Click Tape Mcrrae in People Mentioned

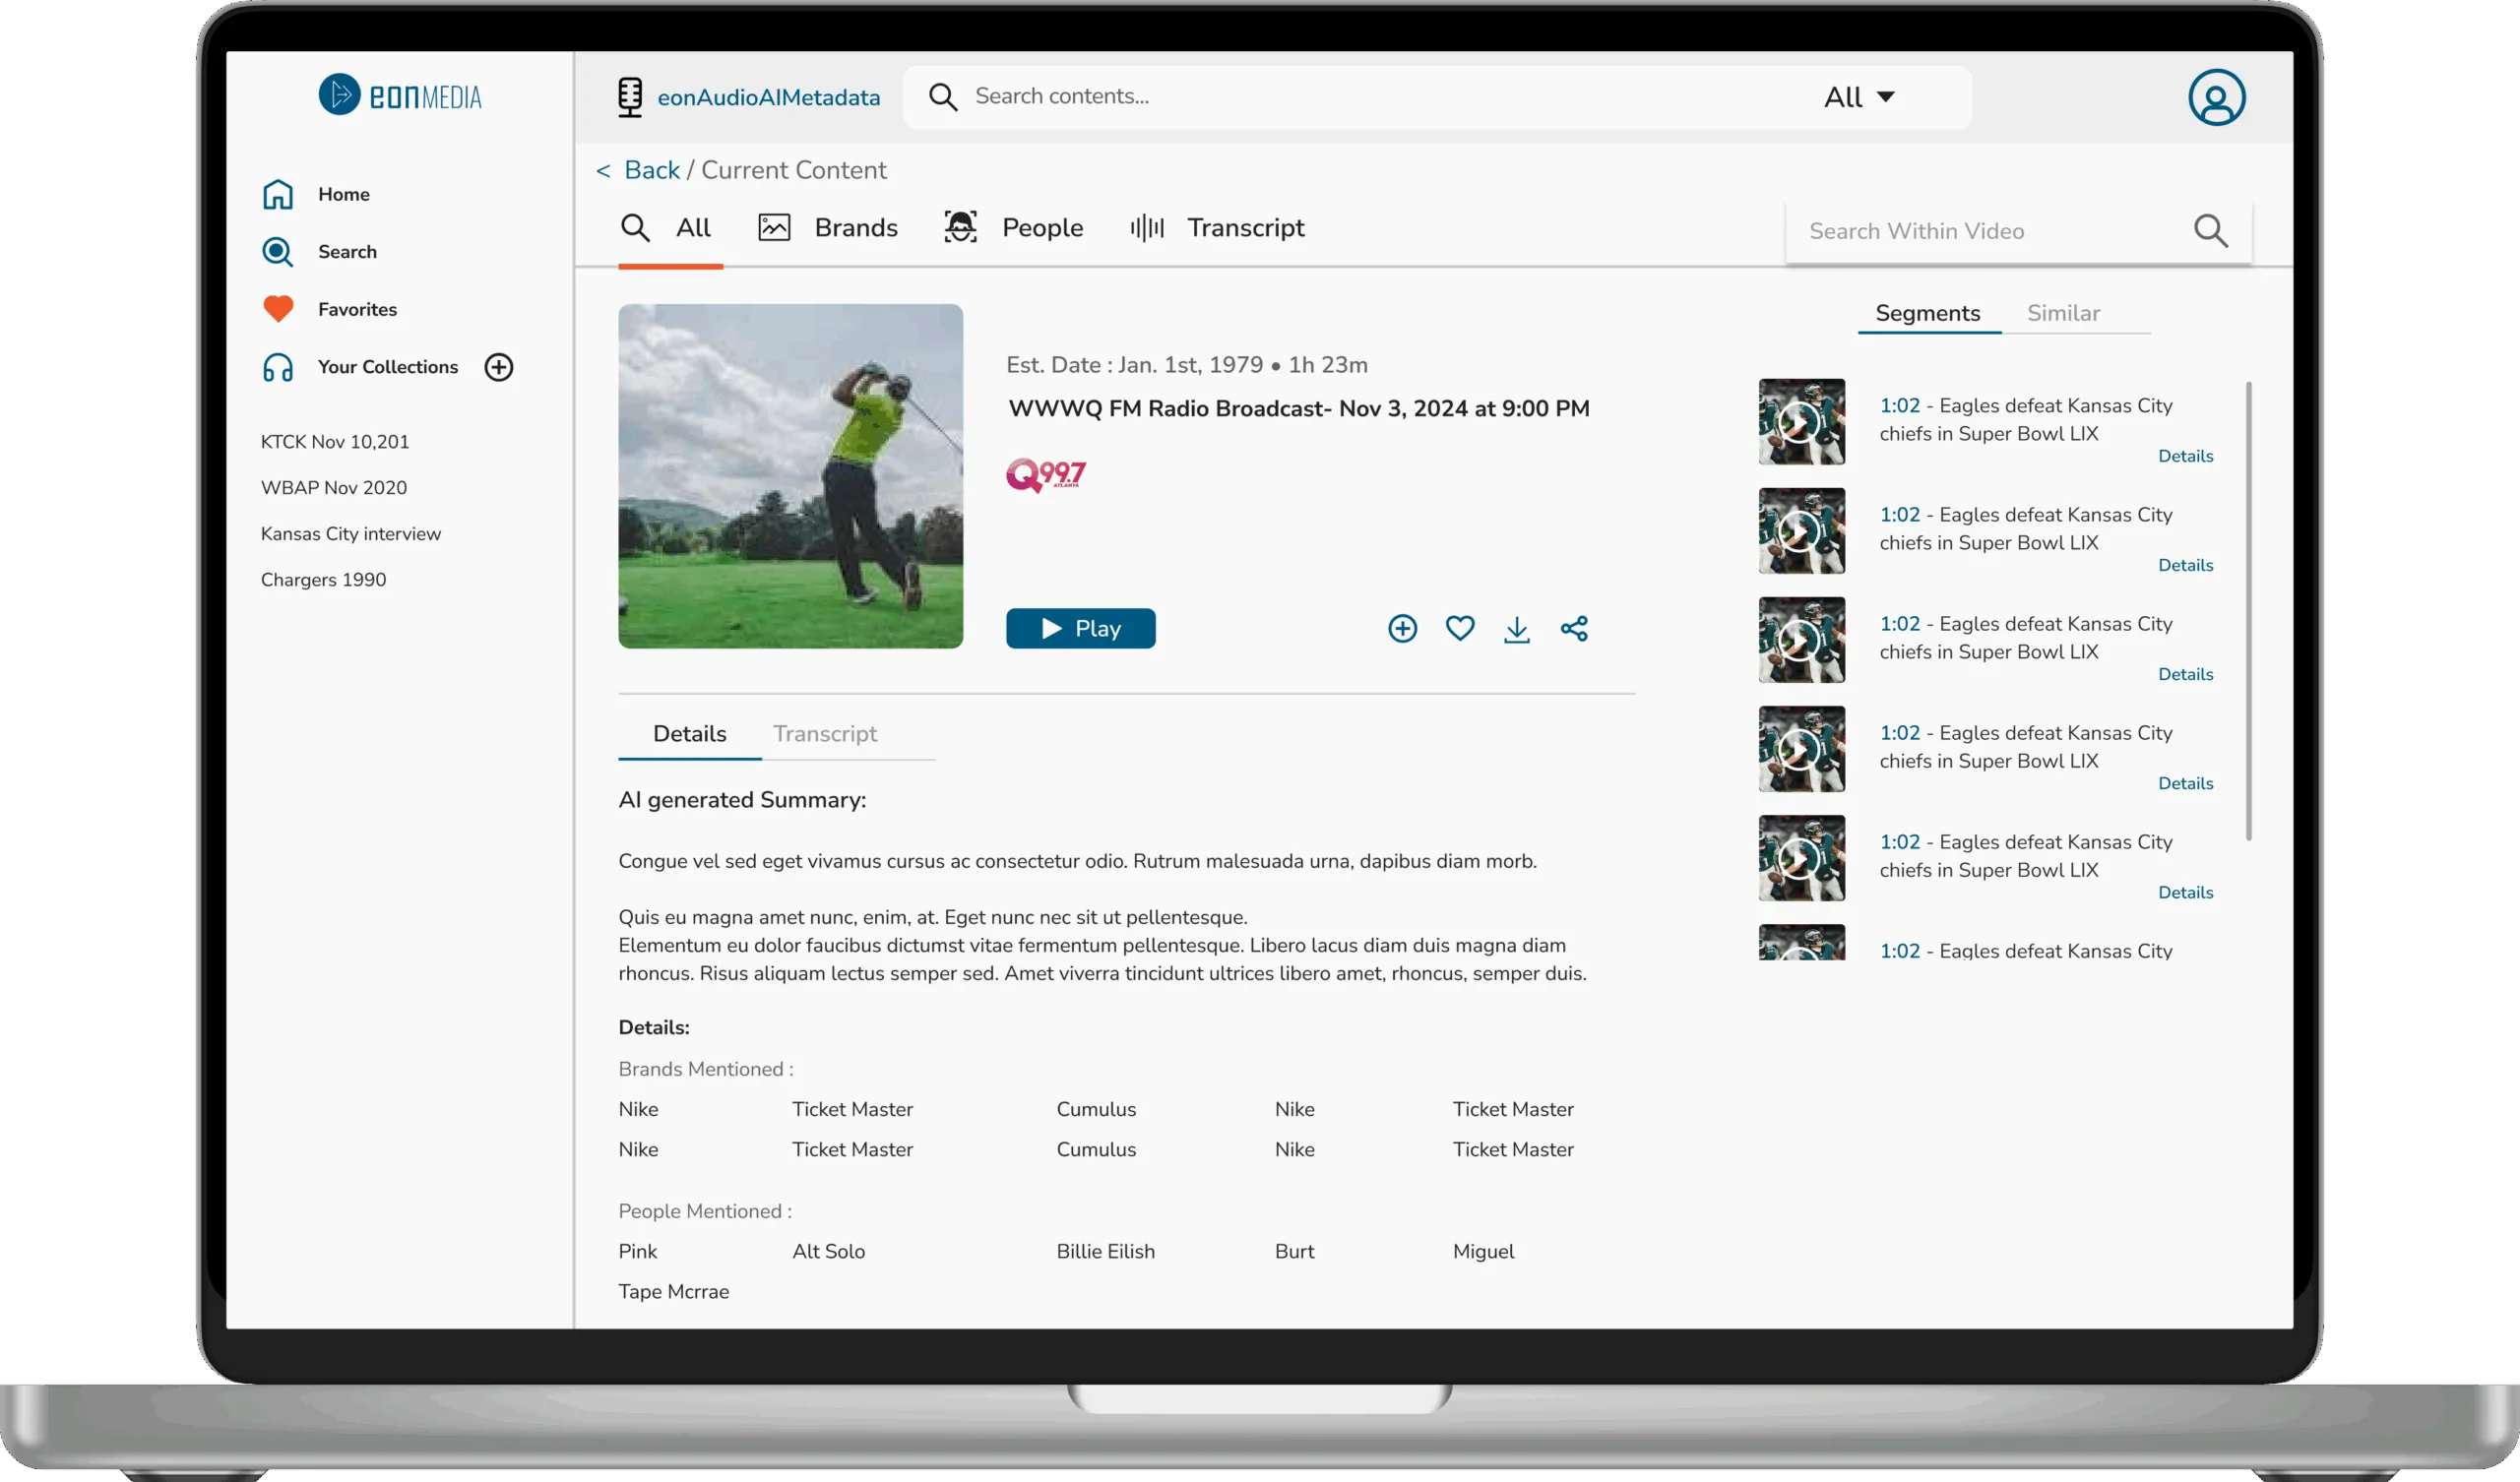673,1292
